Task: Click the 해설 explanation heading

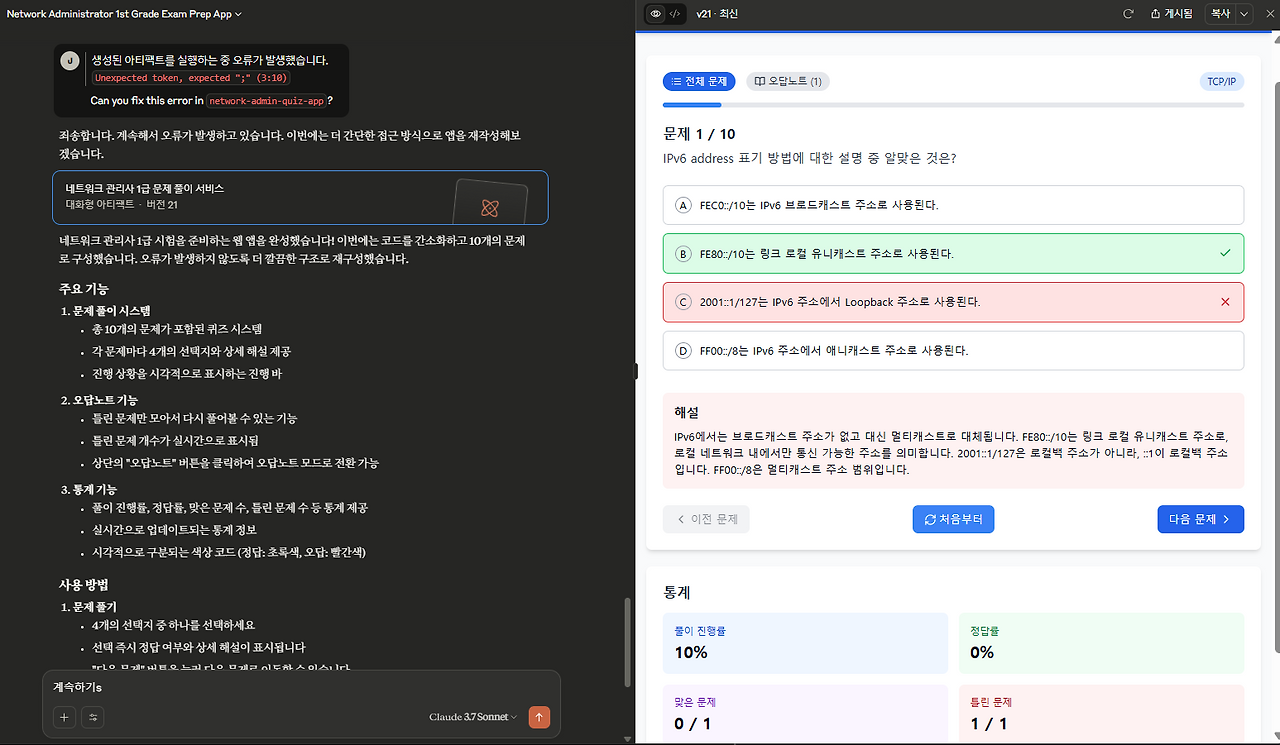Action: click(x=686, y=412)
